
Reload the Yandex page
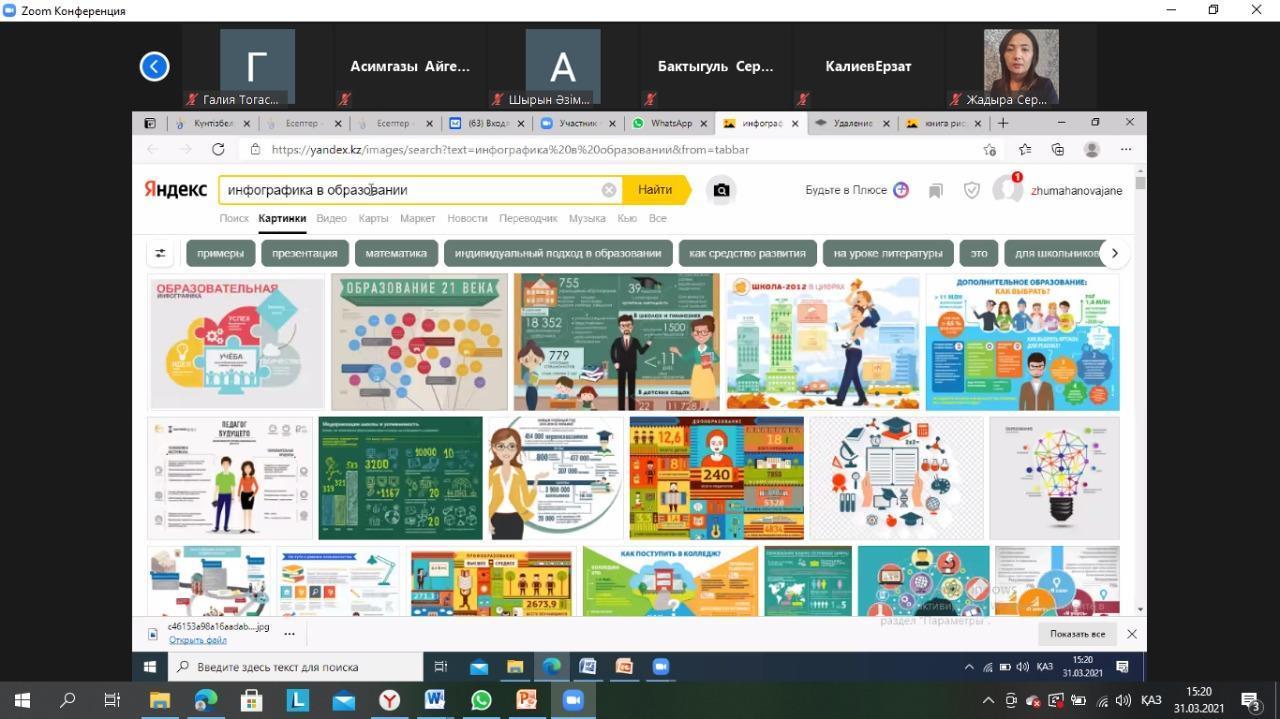point(218,149)
